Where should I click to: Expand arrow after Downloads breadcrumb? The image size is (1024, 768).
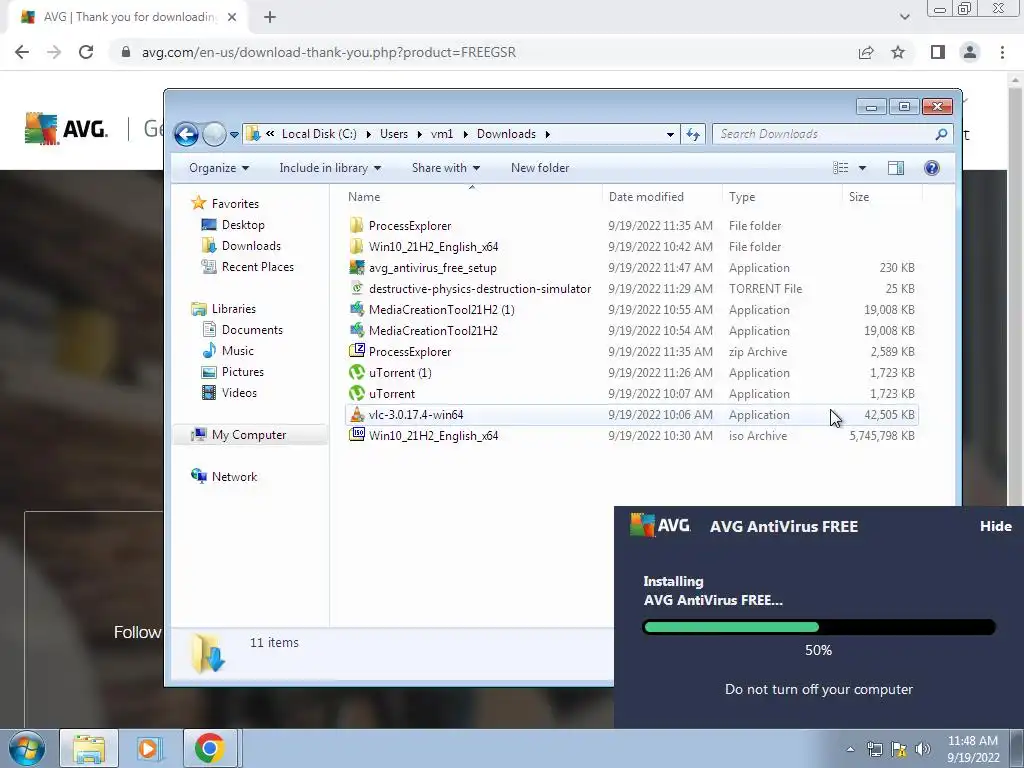547,135
